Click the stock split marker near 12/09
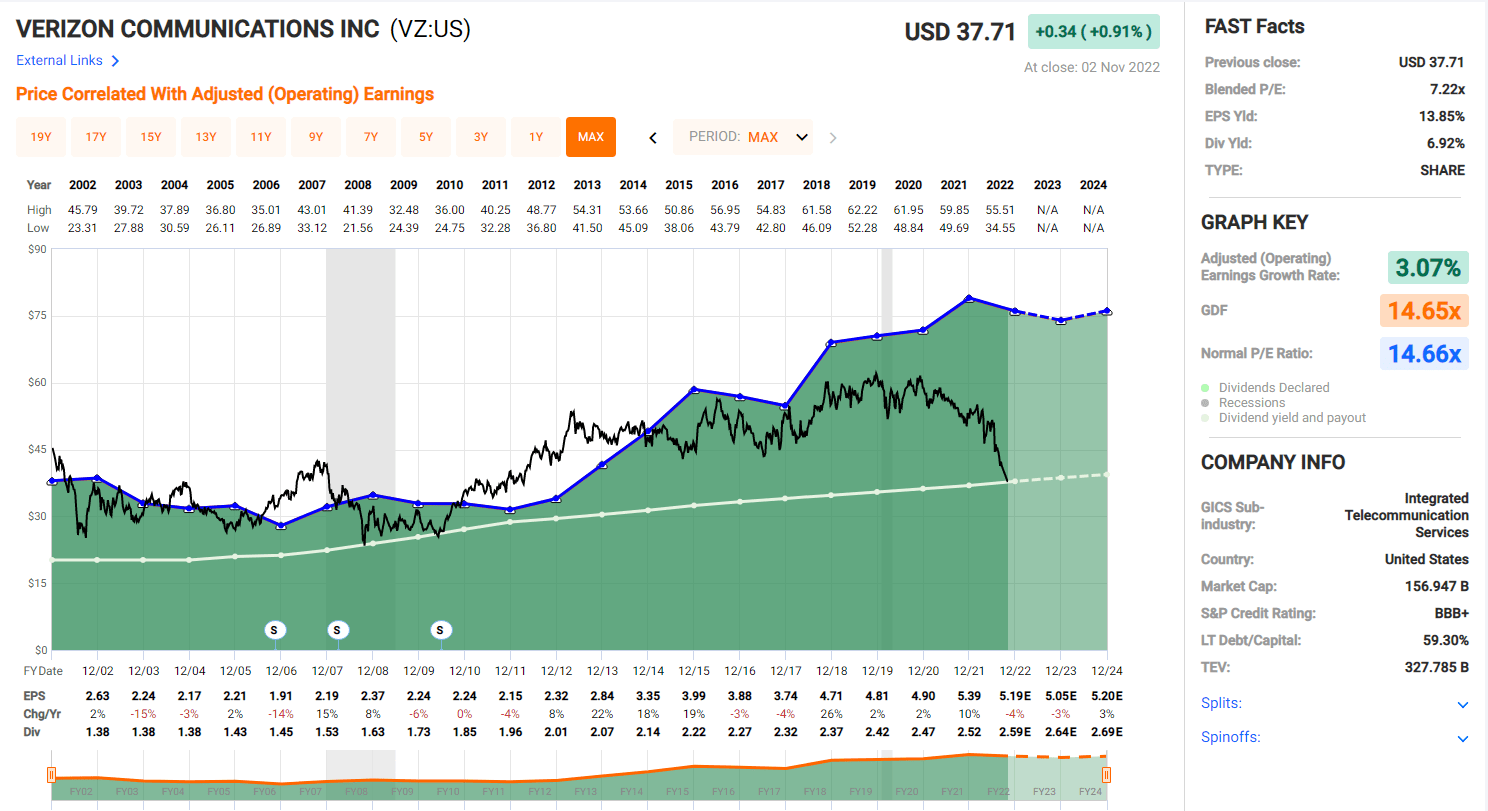Viewport: 1488px width, 811px height. pos(441,630)
